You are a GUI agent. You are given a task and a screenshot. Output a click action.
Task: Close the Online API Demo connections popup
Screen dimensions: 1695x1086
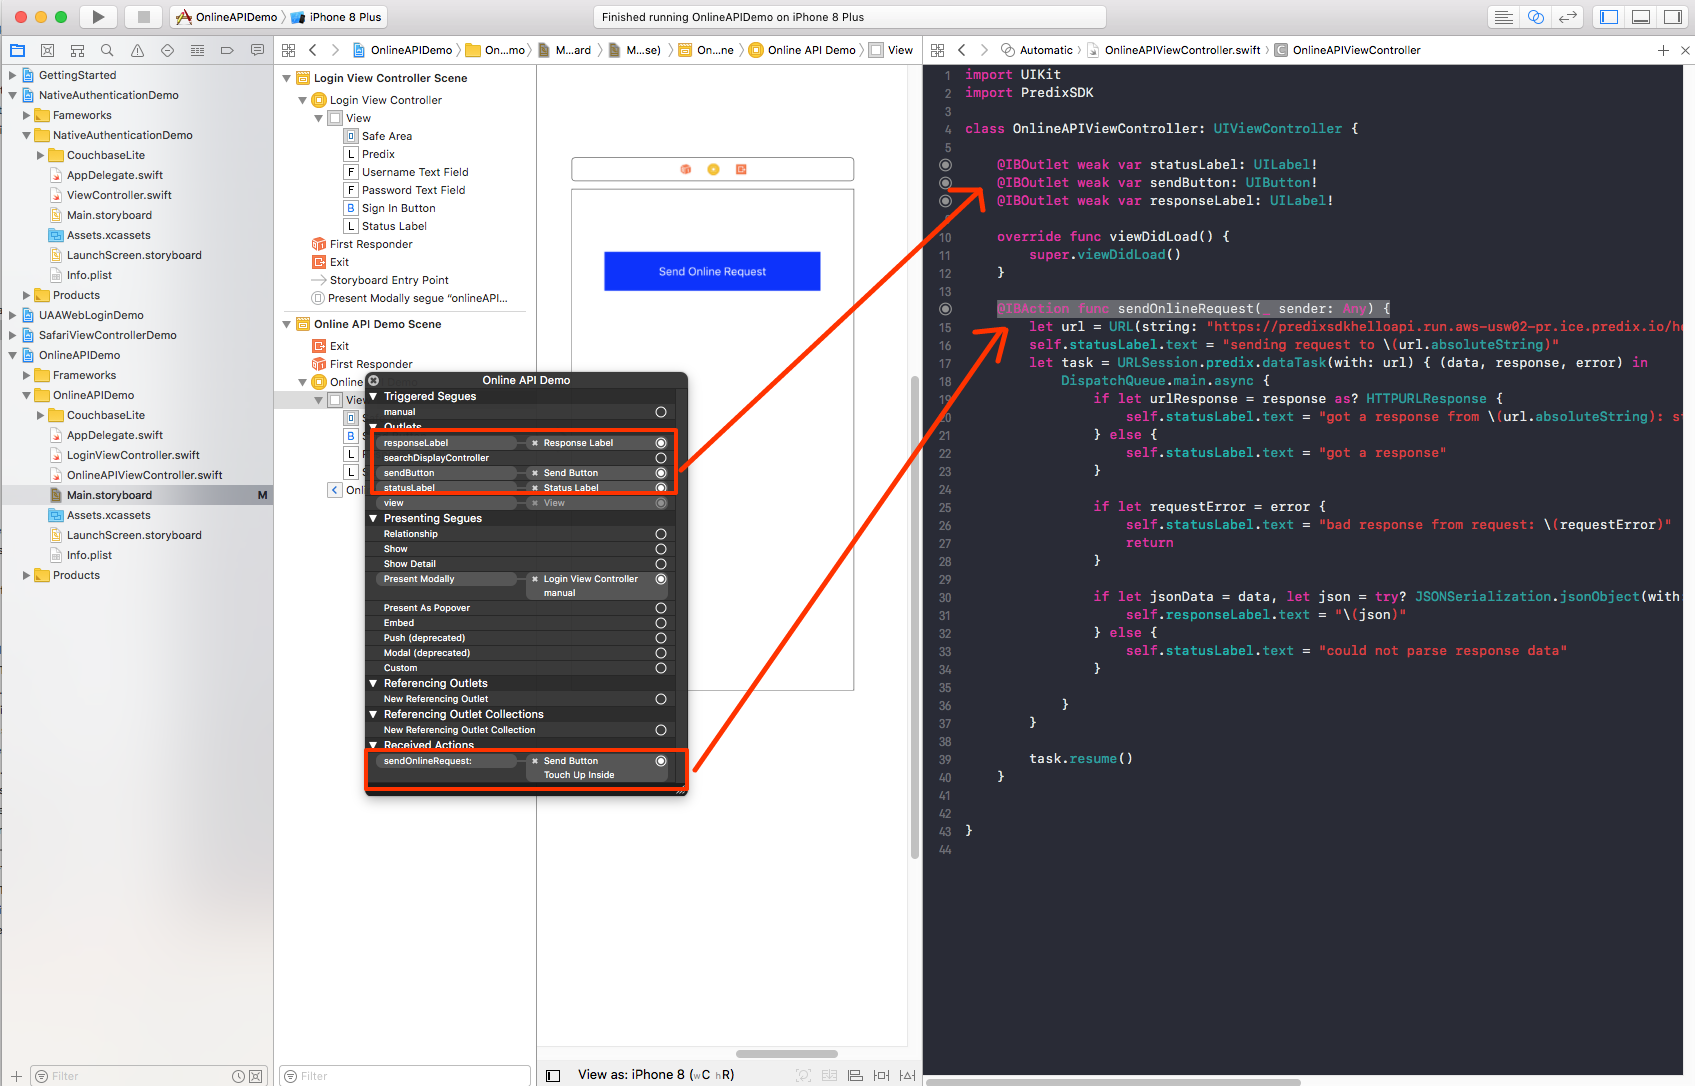(x=374, y=380)
